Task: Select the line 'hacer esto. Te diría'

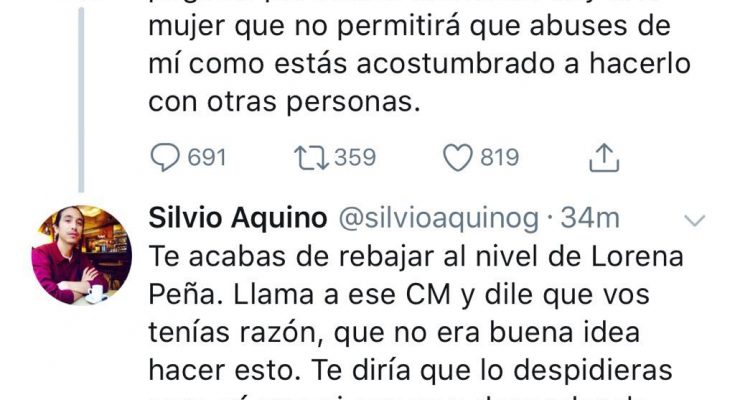Action: tap(411, 370)
